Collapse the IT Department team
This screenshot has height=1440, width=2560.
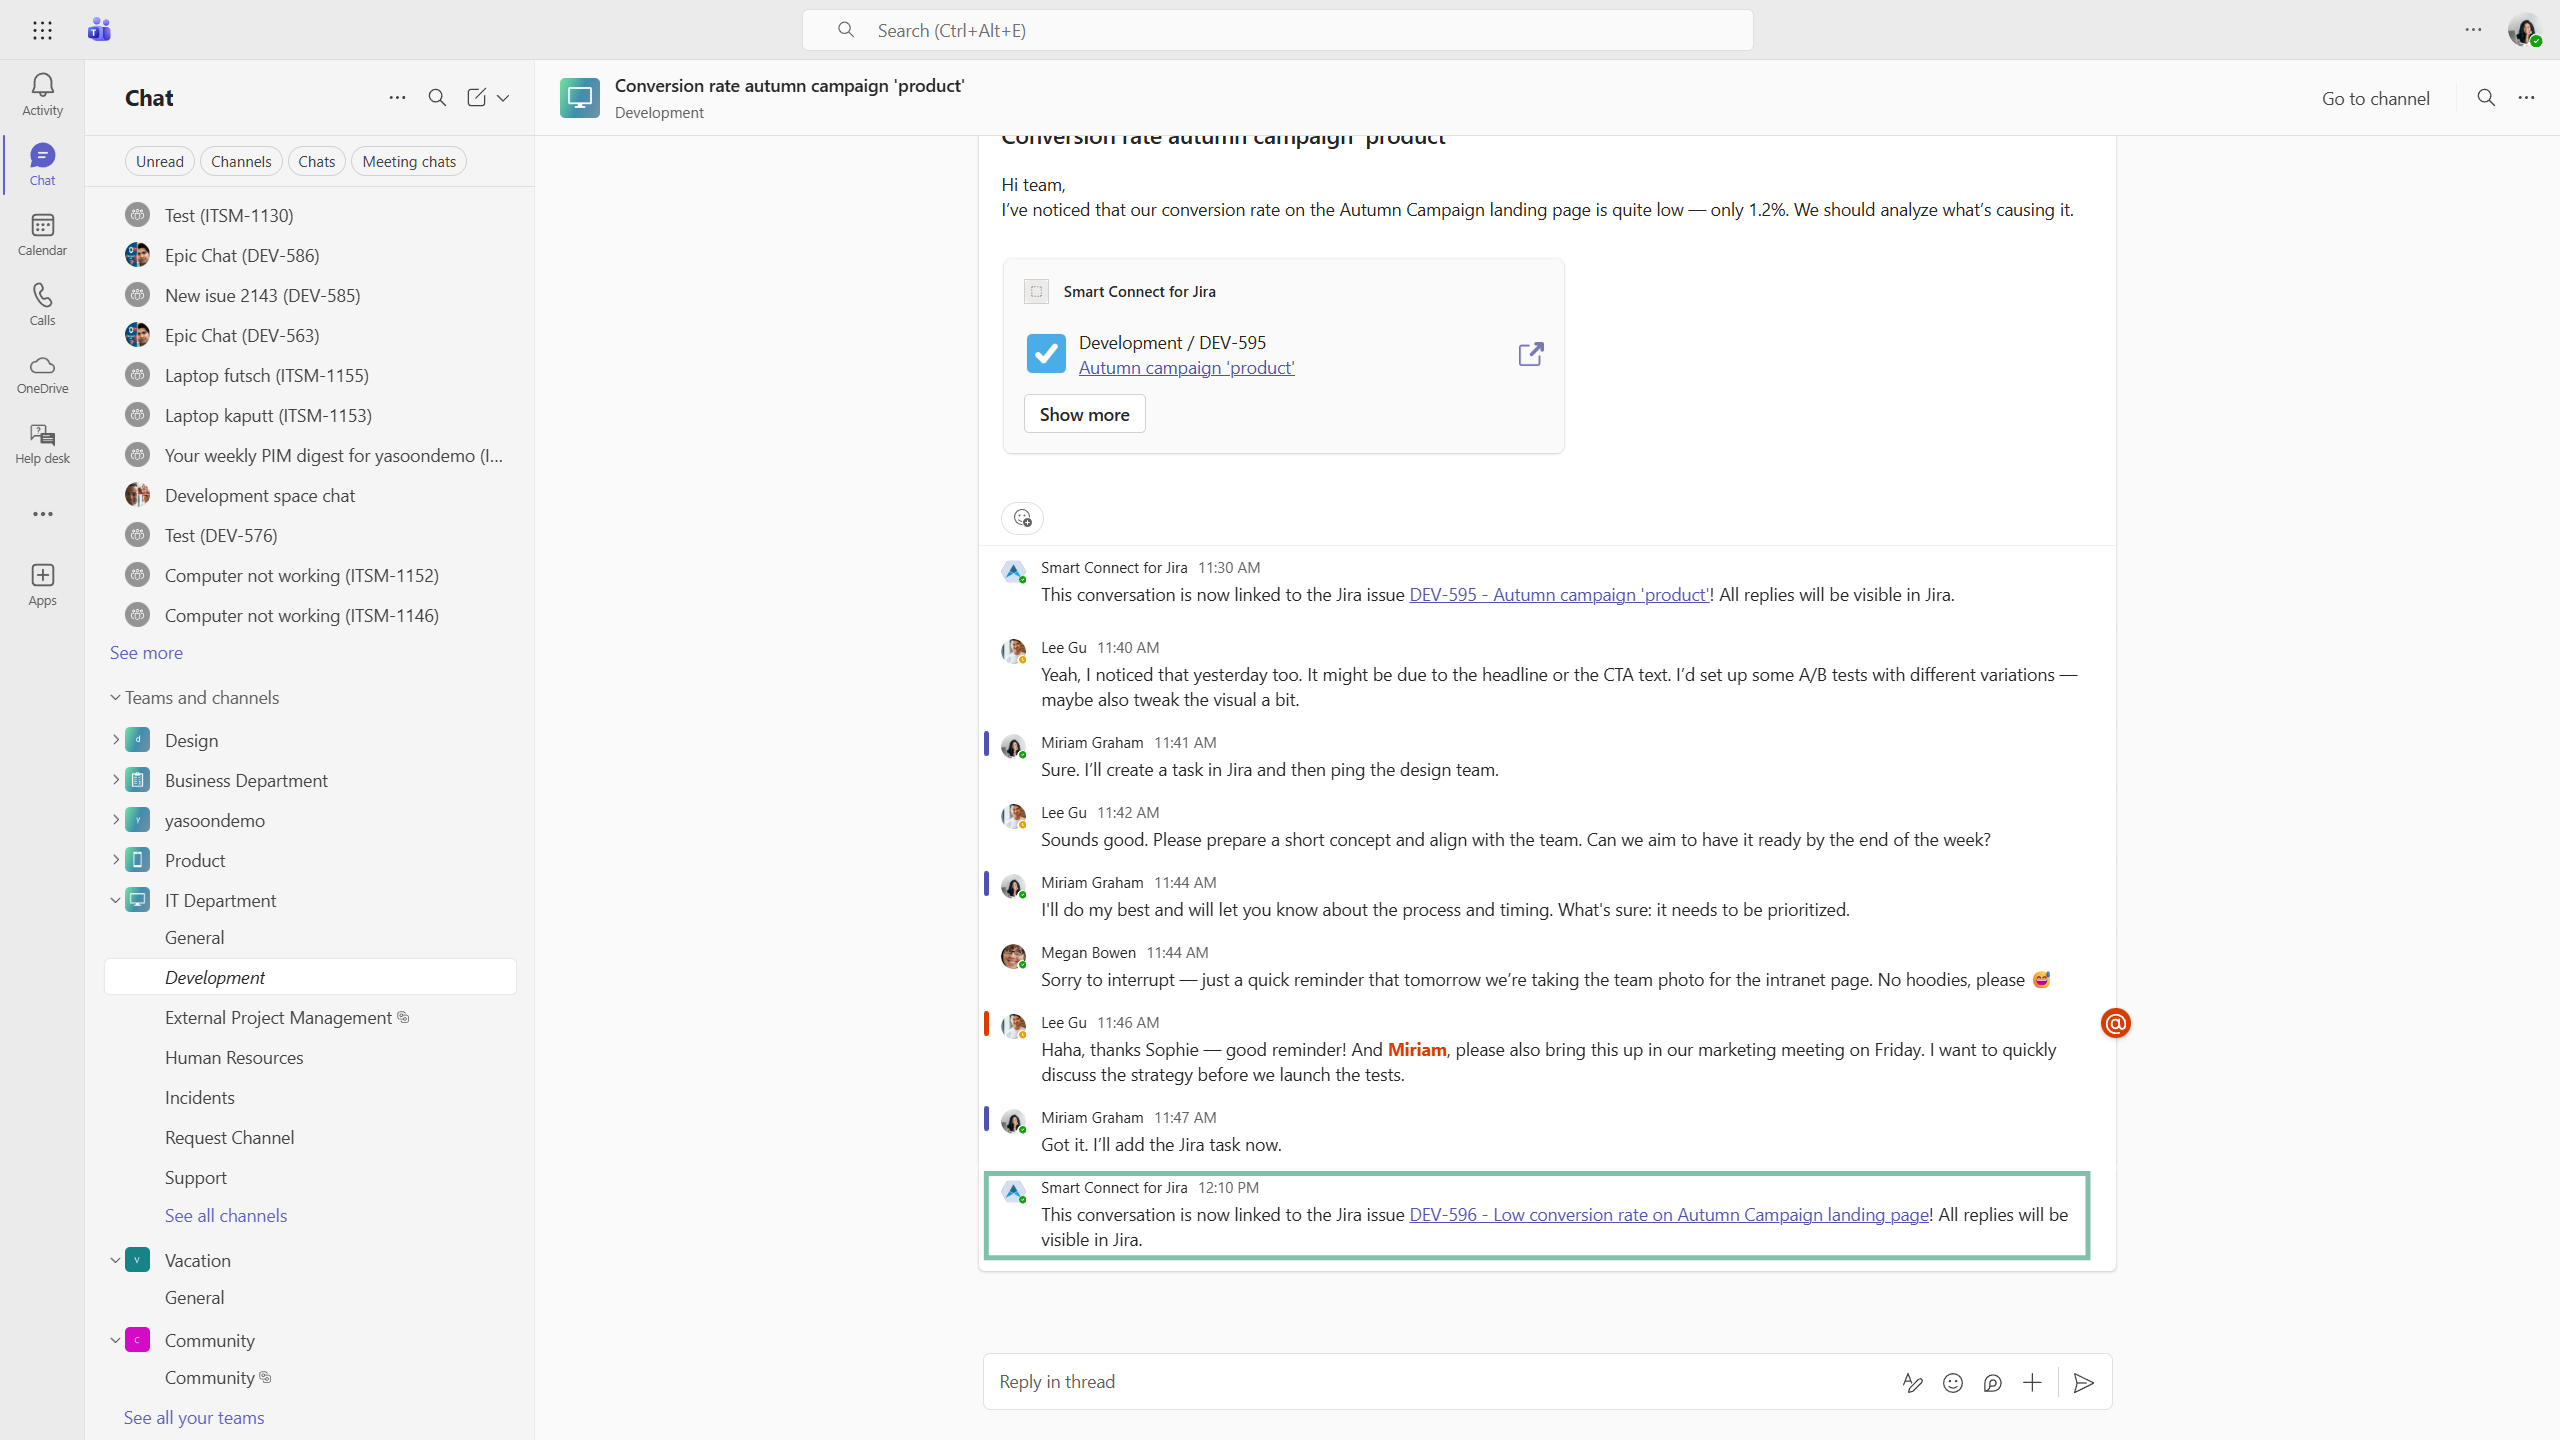115,900
